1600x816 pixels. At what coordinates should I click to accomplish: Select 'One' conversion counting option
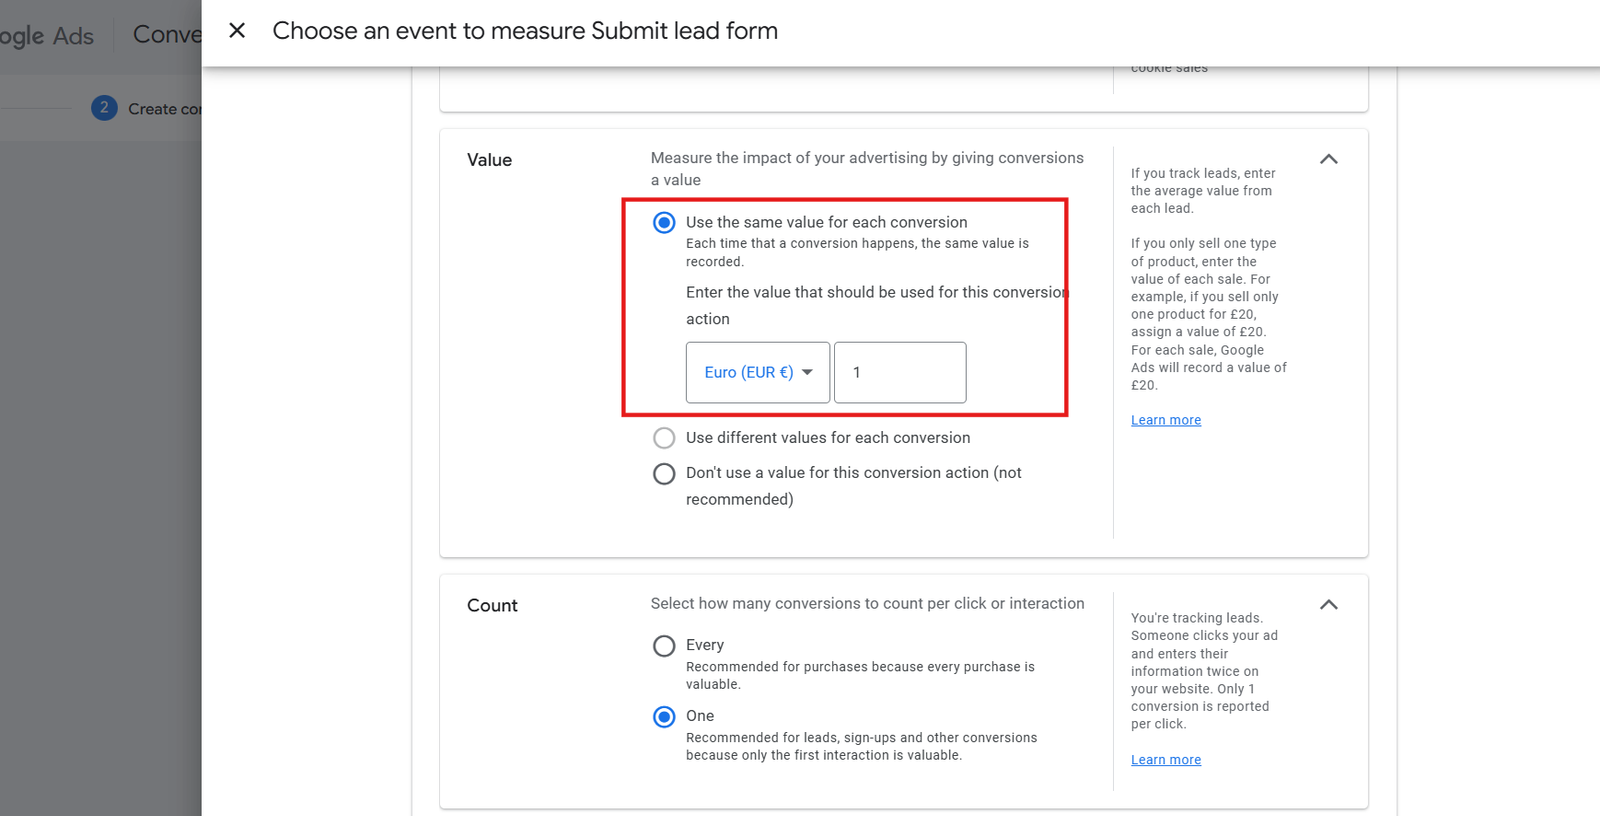coord(664,716)
